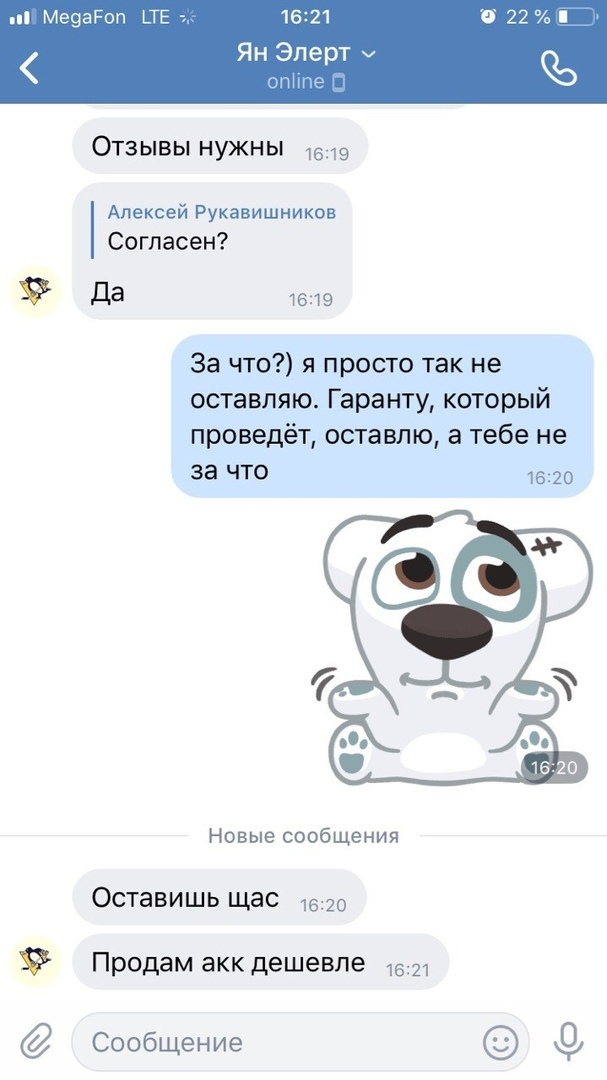The width and height of the screenshot is (607, 1080).
Task: Open the Ян Элерт chat title
Action: (x=294, y=52)
